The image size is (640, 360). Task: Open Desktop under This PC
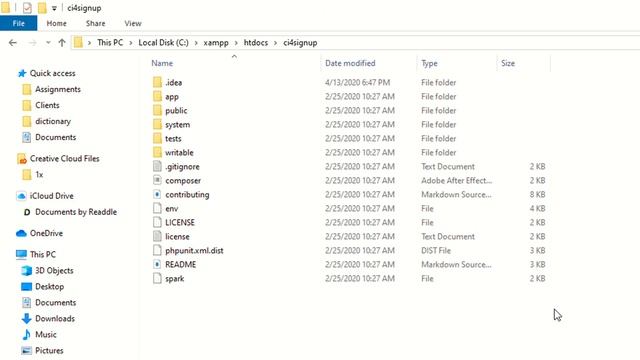[49, 287]
